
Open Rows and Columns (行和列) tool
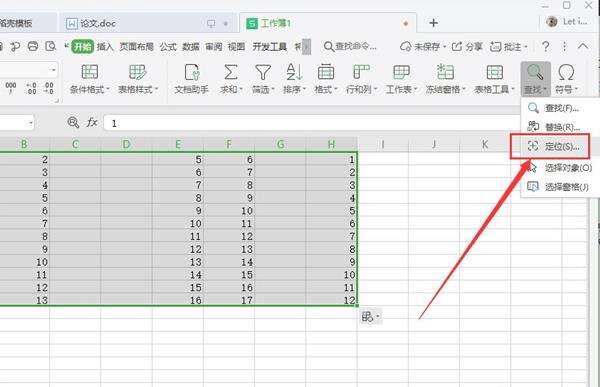pos(361,79)
